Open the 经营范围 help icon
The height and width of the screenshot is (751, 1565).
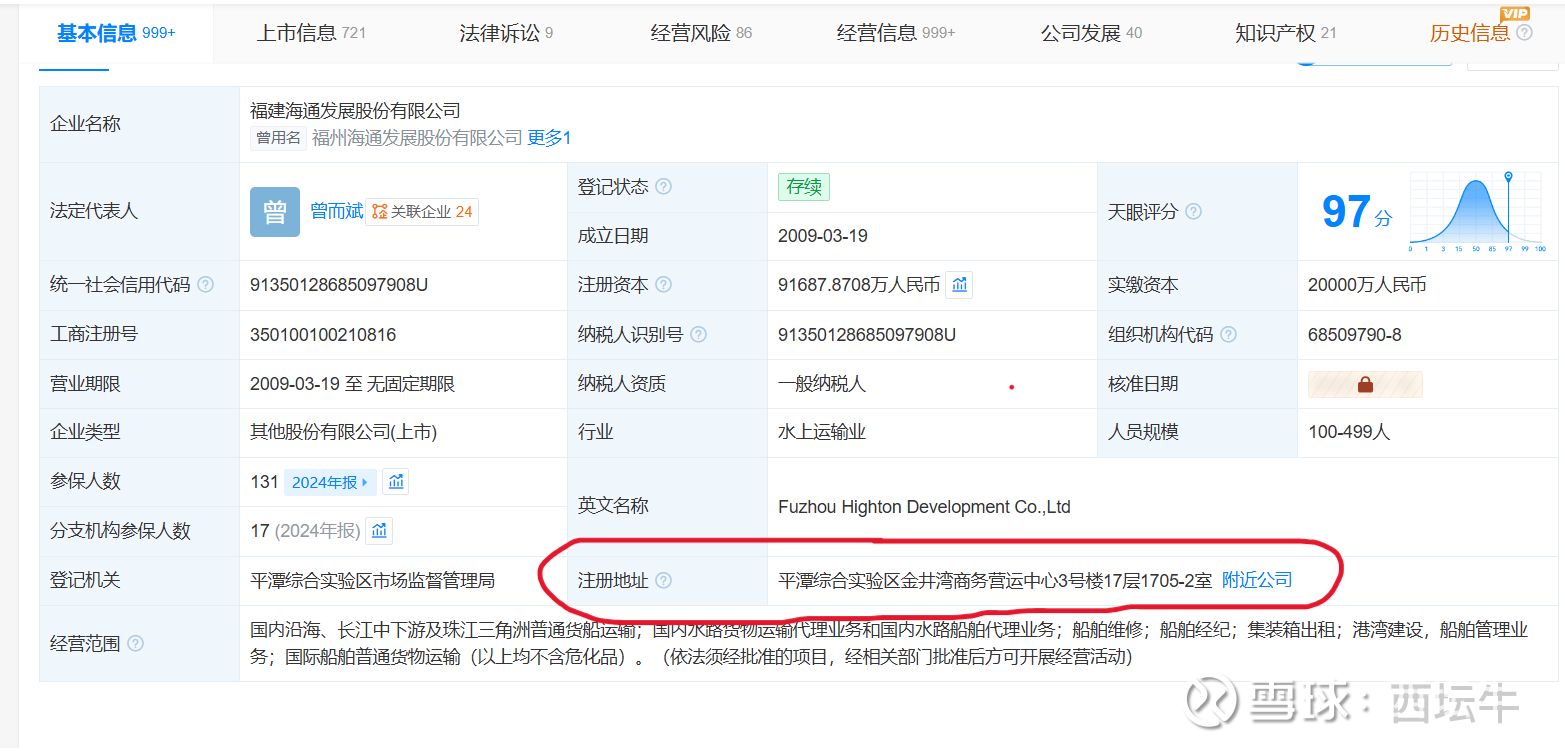[135, 644]
